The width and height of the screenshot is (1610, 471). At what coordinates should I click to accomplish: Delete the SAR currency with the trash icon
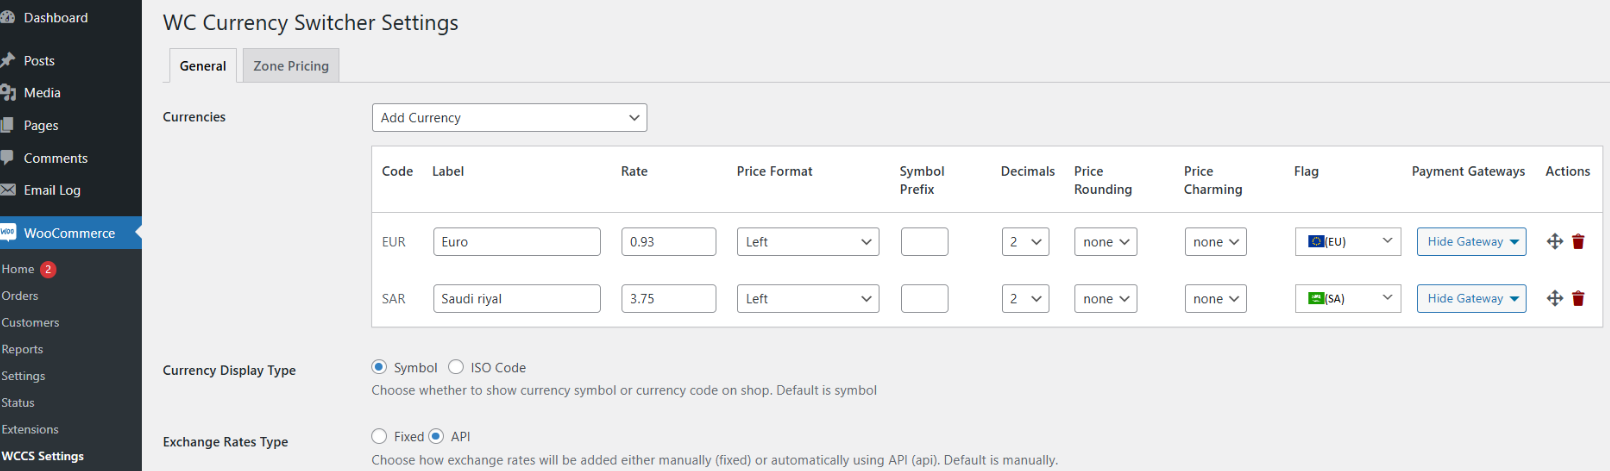pos(1578,298)
